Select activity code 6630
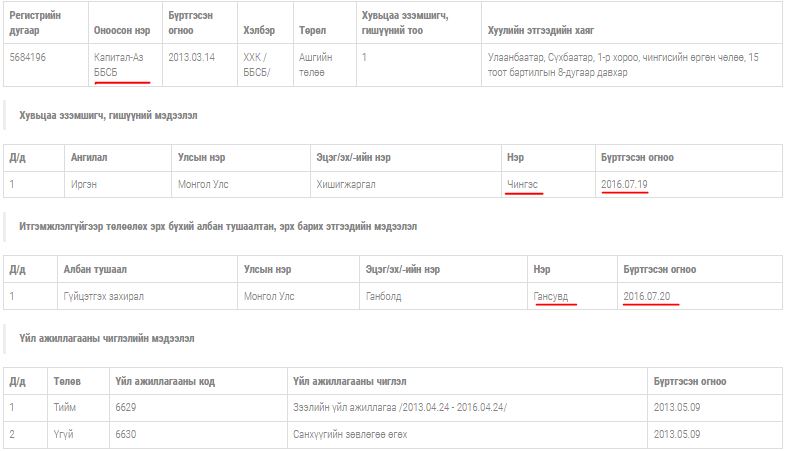 [125, 435]
